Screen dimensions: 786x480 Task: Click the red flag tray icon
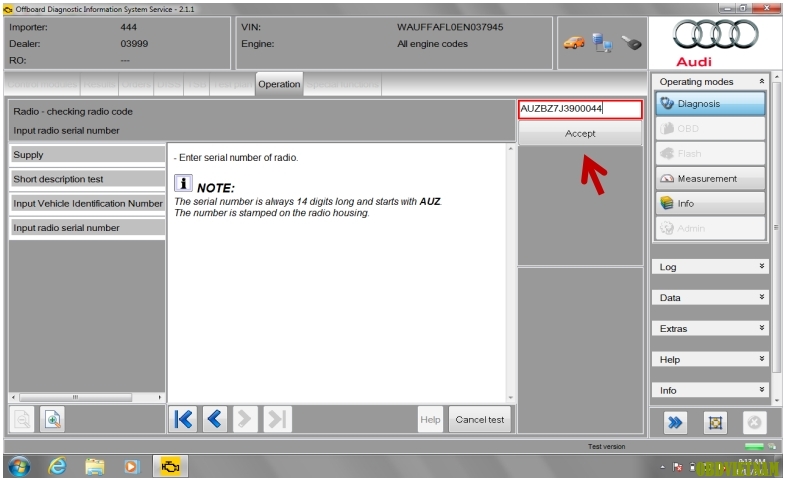pos(677,467)
